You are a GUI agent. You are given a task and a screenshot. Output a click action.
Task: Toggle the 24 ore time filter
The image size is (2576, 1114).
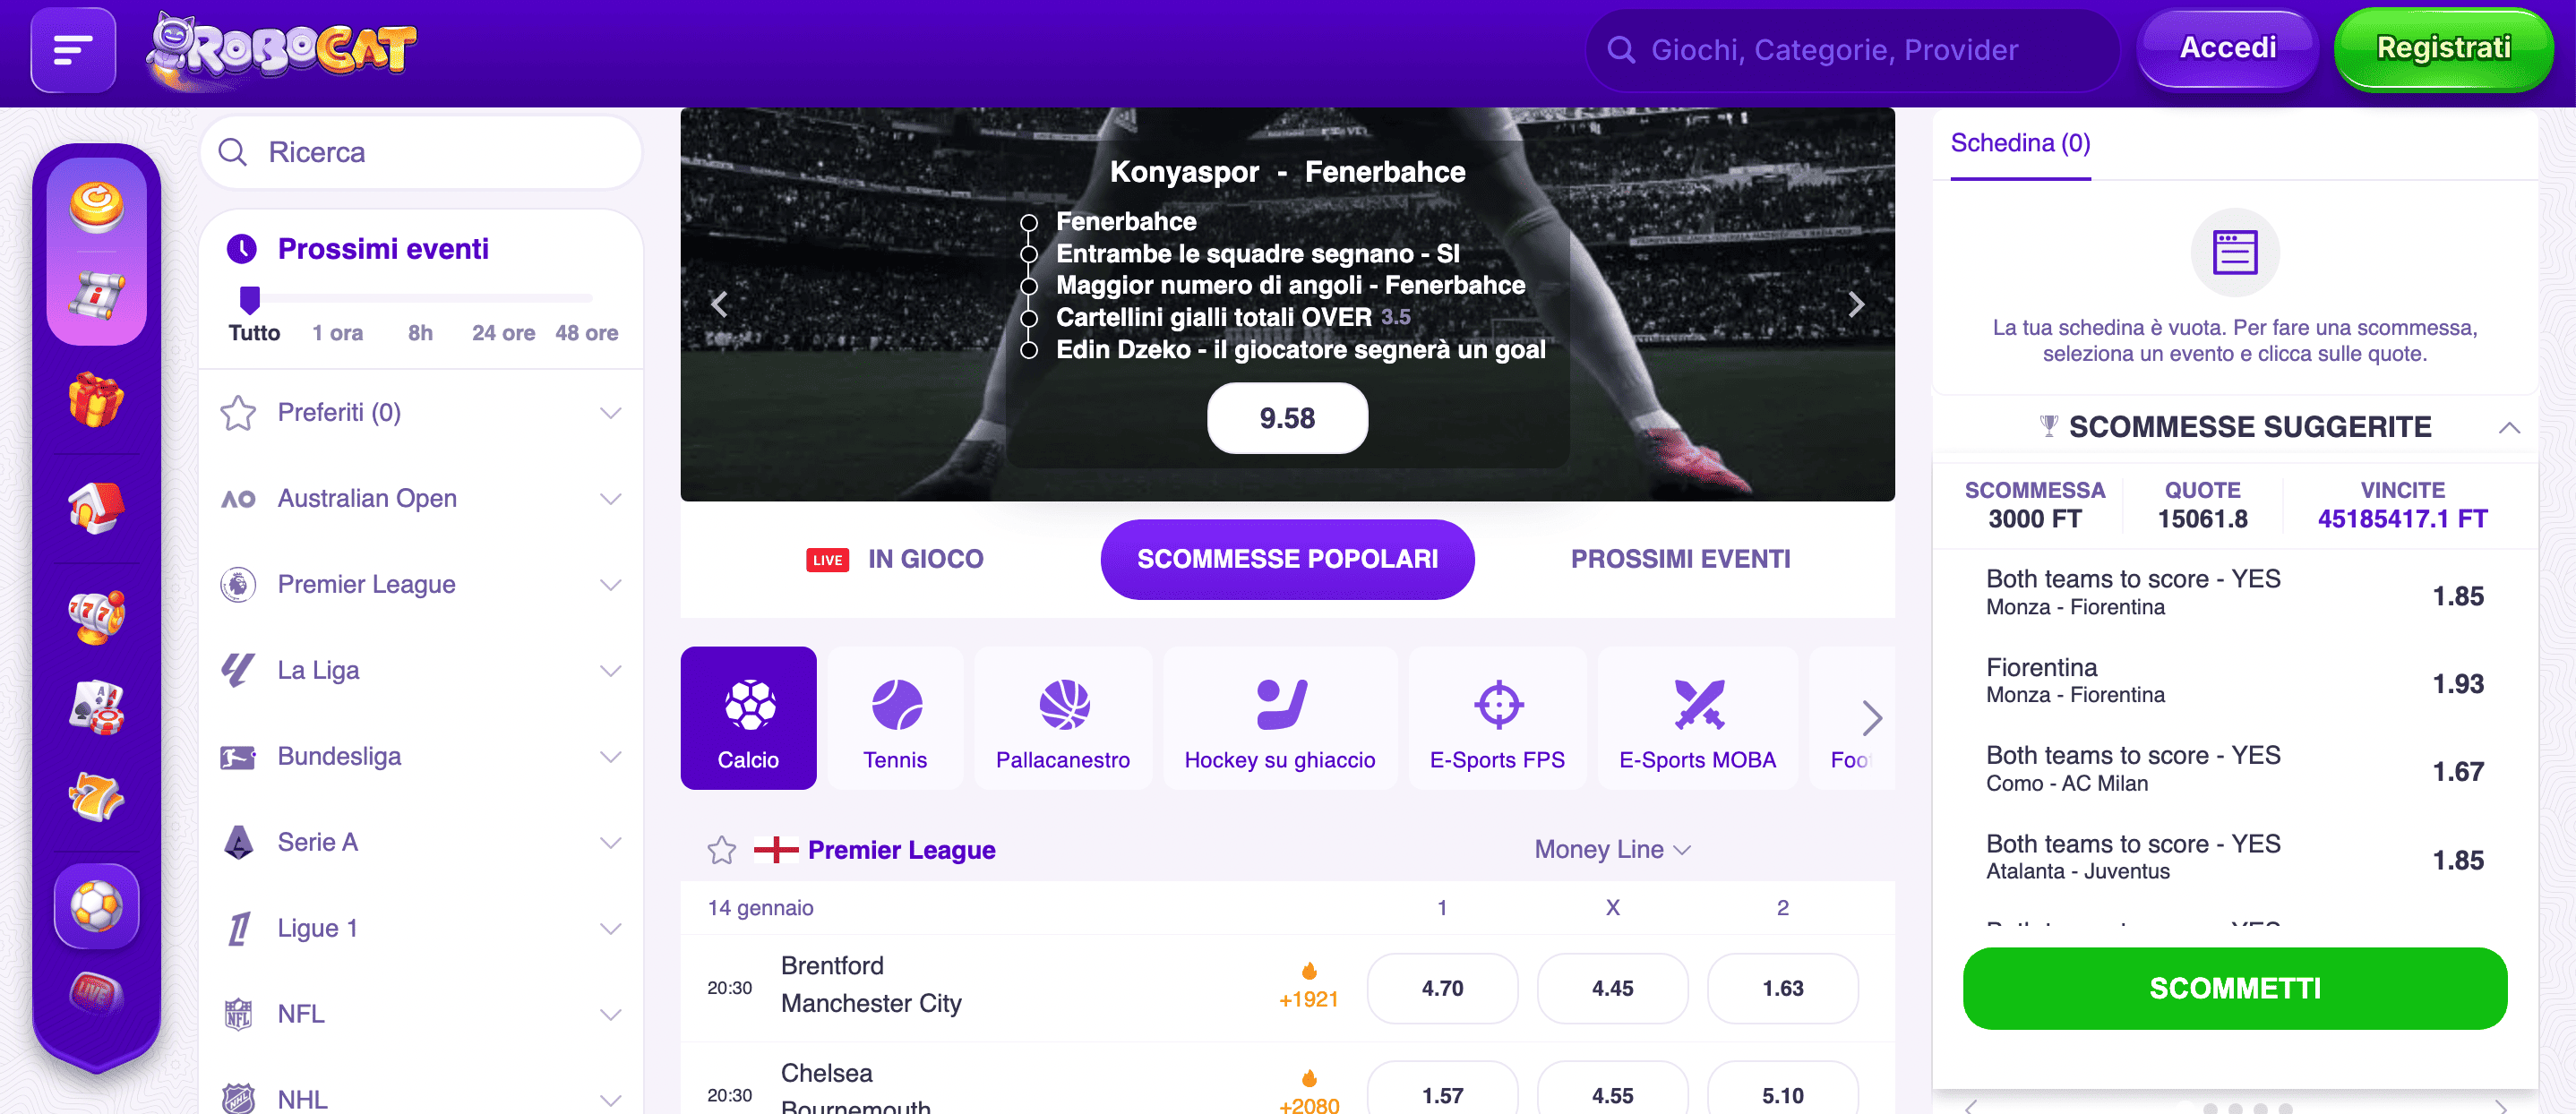(504, 333)
